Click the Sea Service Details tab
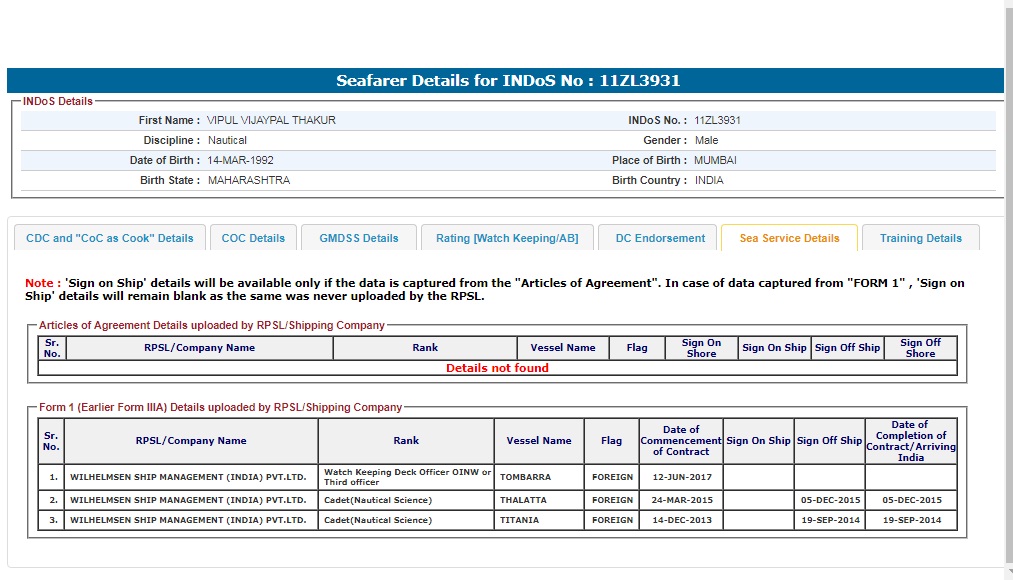This screenshot has height=580, width=1013. click(x=789, y=238)
